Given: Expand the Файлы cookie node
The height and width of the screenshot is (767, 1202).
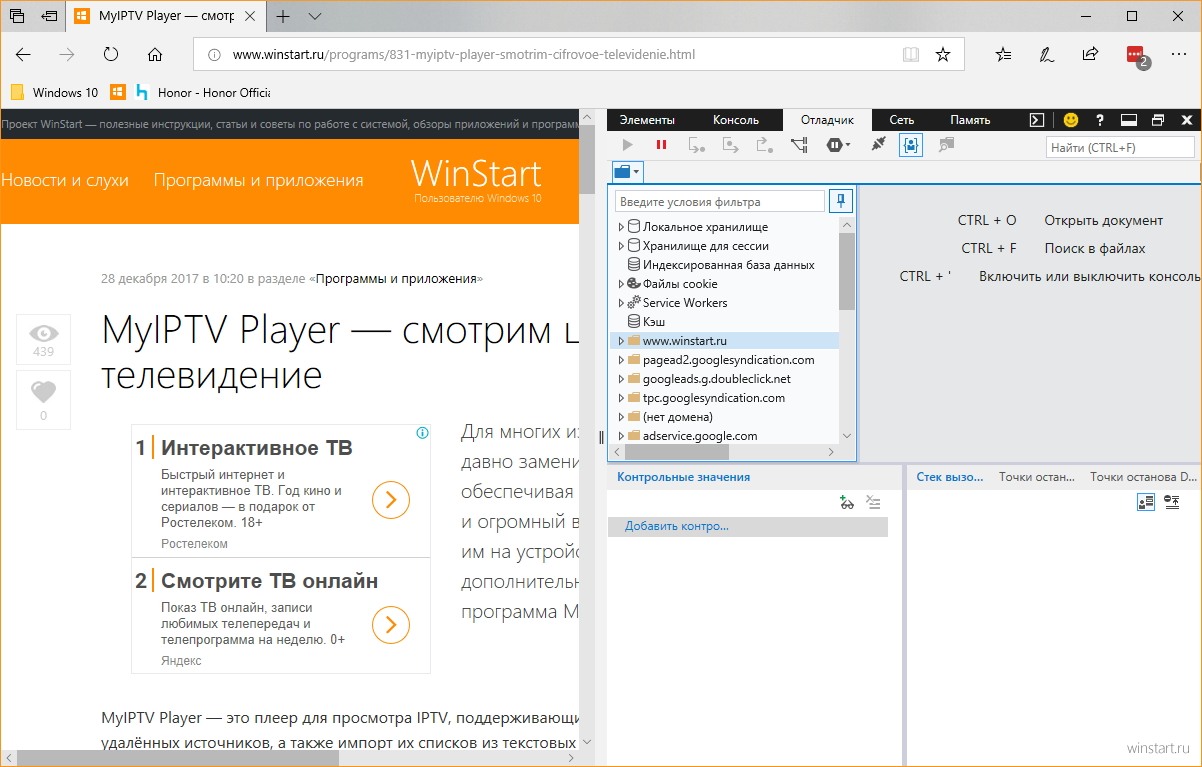Looking at the screenshot, I should coord(621,284).
